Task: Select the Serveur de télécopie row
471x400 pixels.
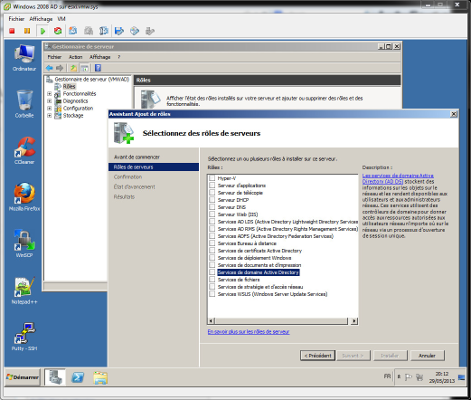Action: [240, 193]
